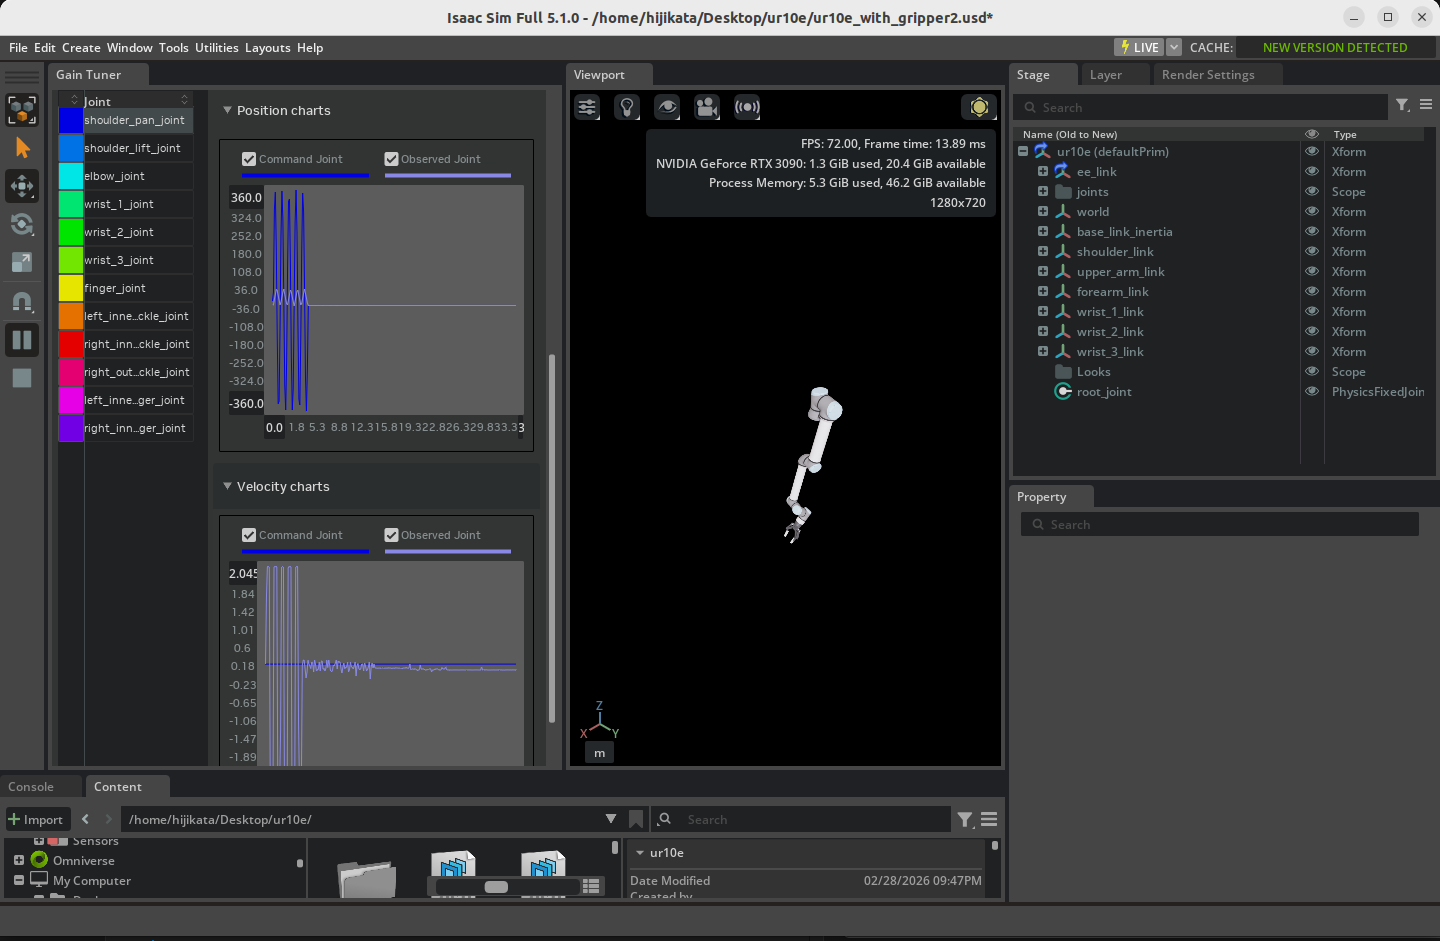Pause the simulation
The width and height of the screenshot is (1440, 941).
(22, 340)
